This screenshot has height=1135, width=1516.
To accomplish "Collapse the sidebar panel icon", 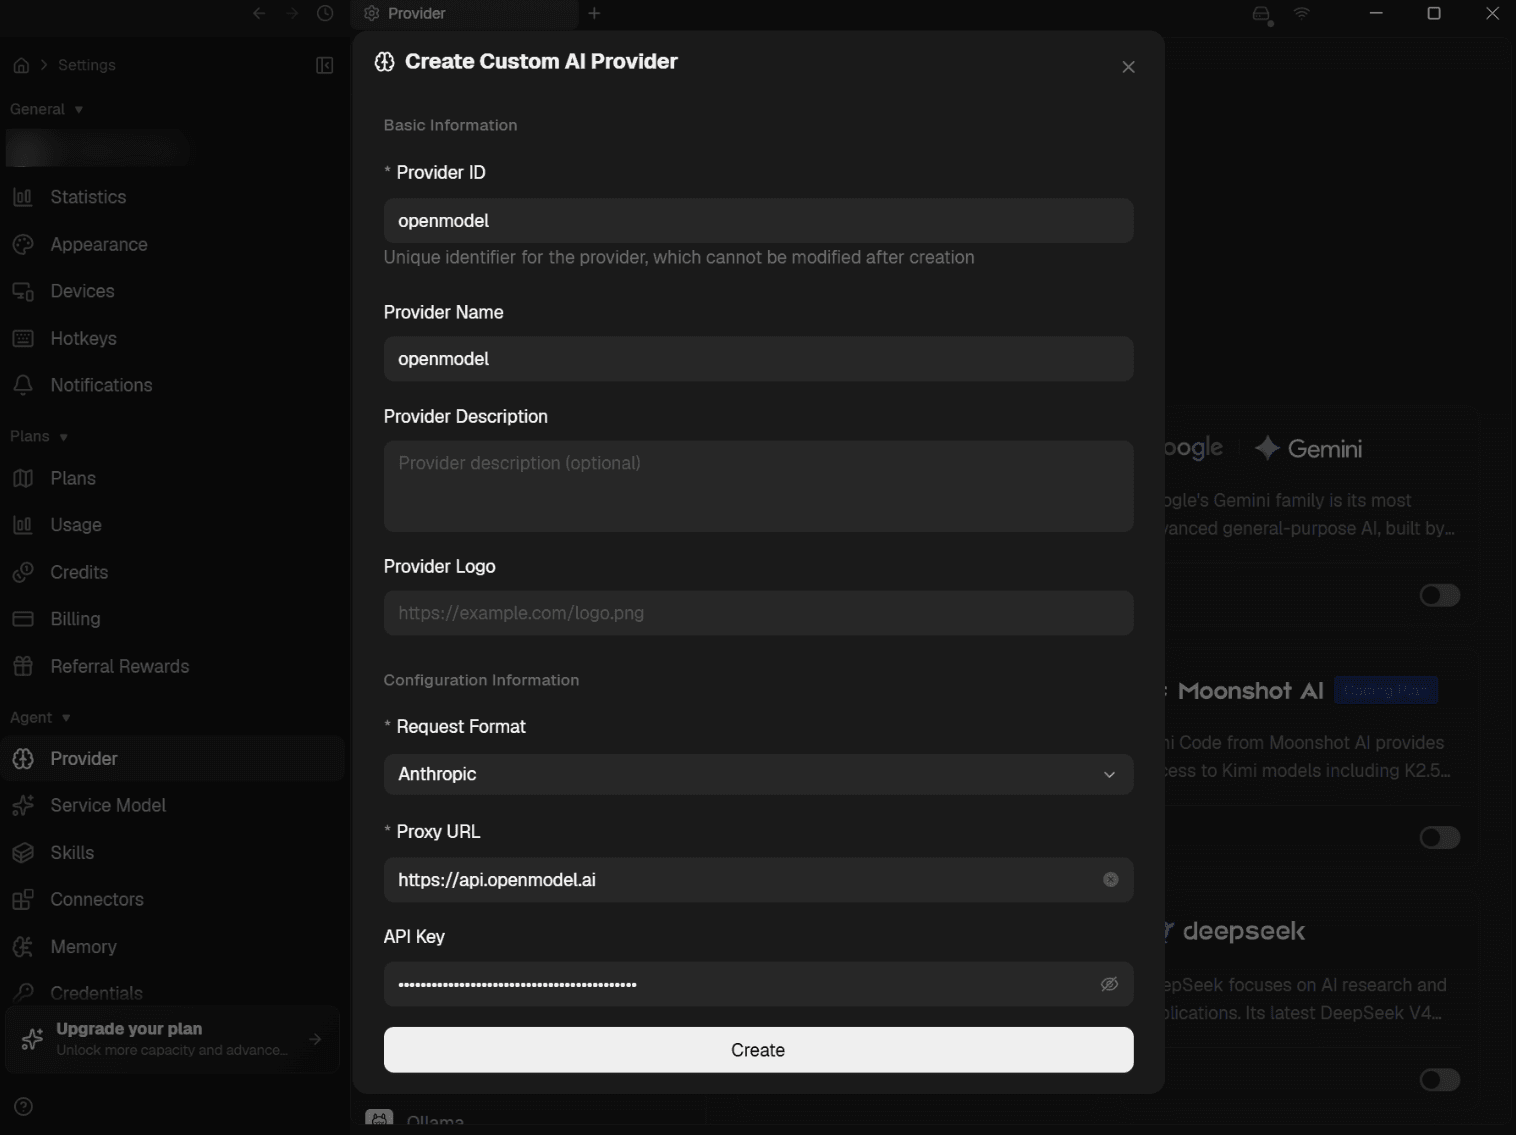I will coord(324,65).
